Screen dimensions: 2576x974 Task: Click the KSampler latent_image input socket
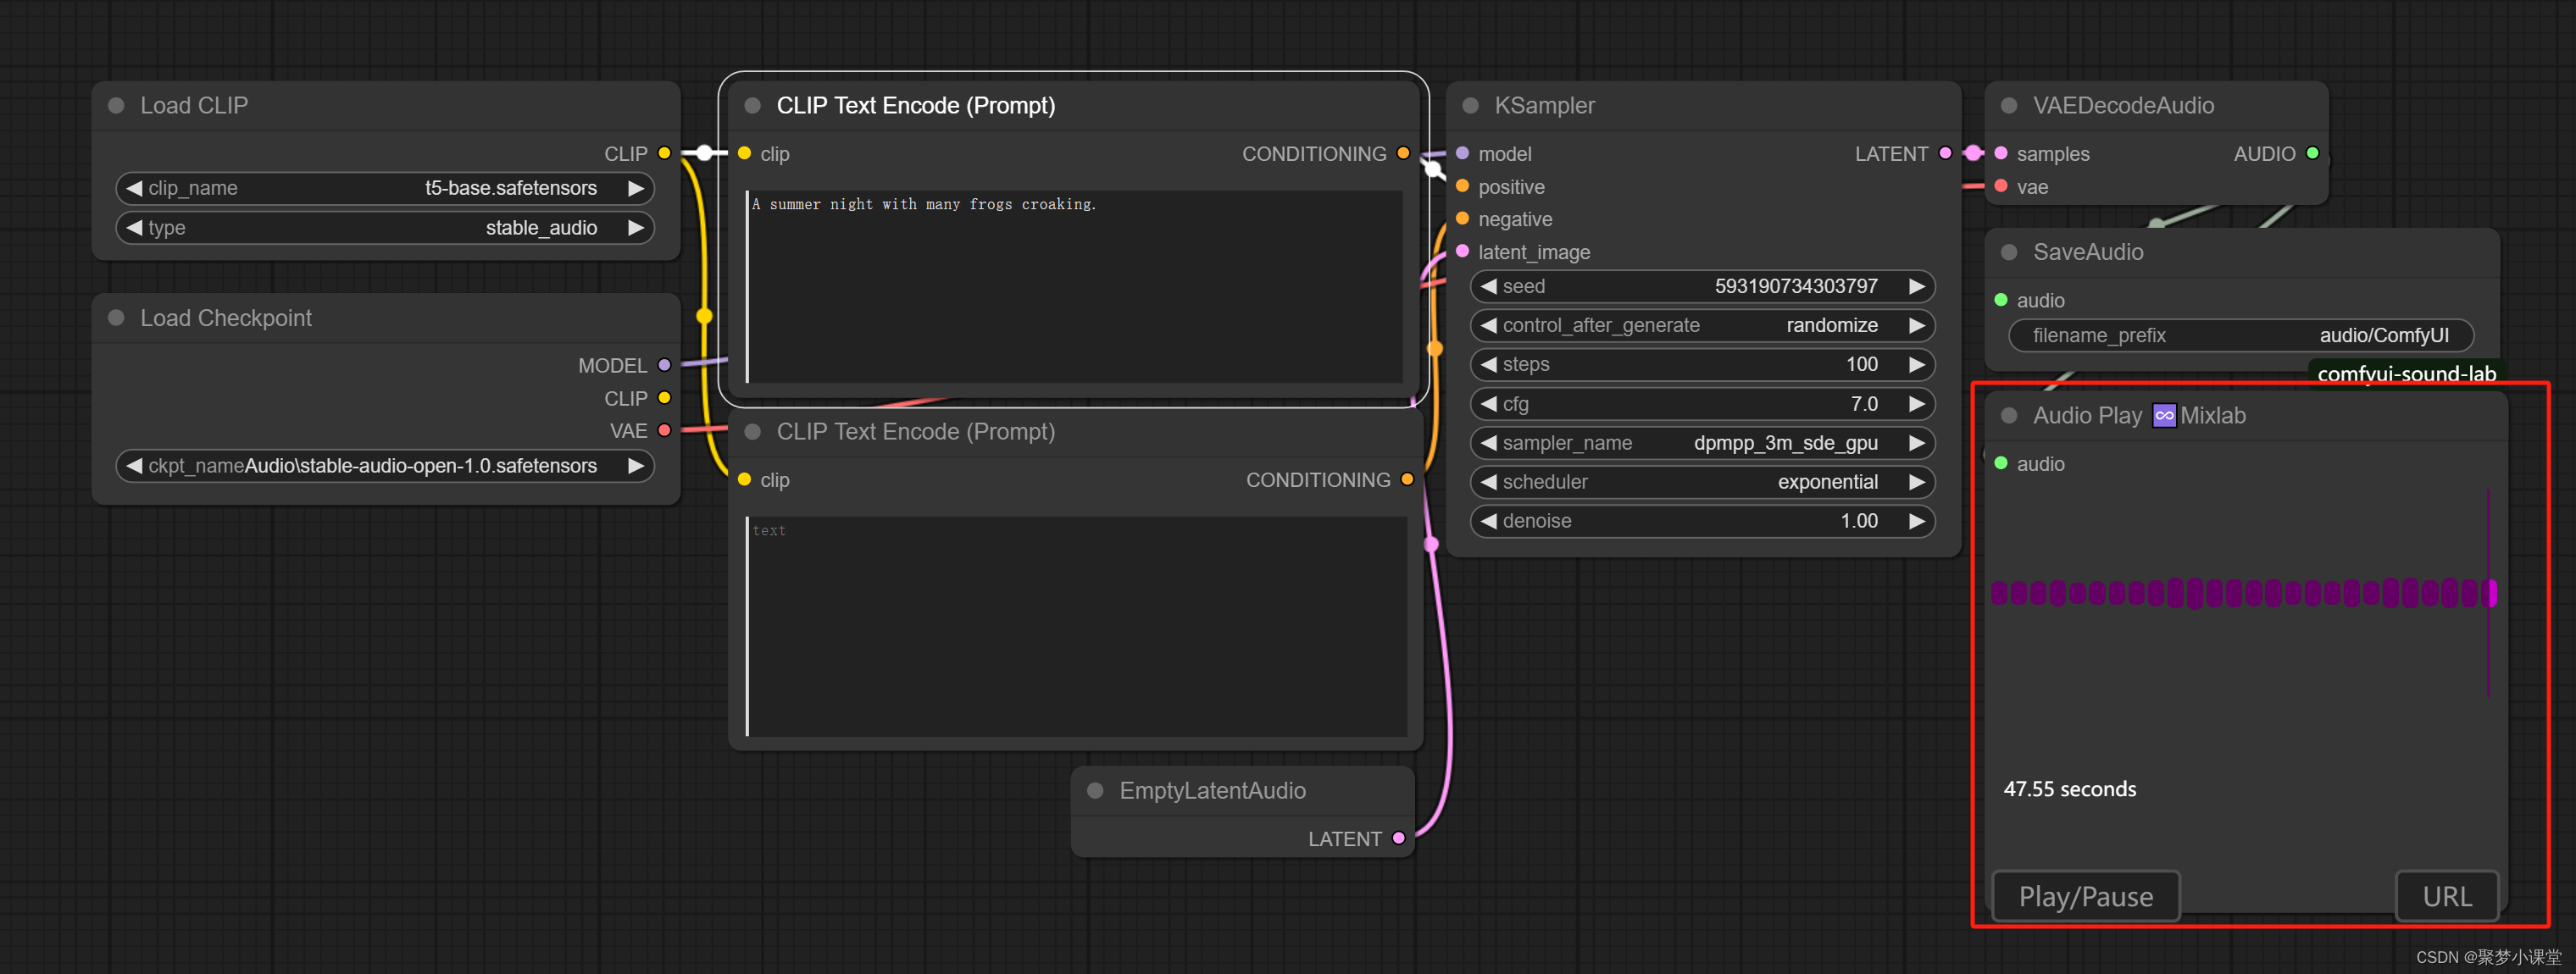click(x=1462, y=252)
